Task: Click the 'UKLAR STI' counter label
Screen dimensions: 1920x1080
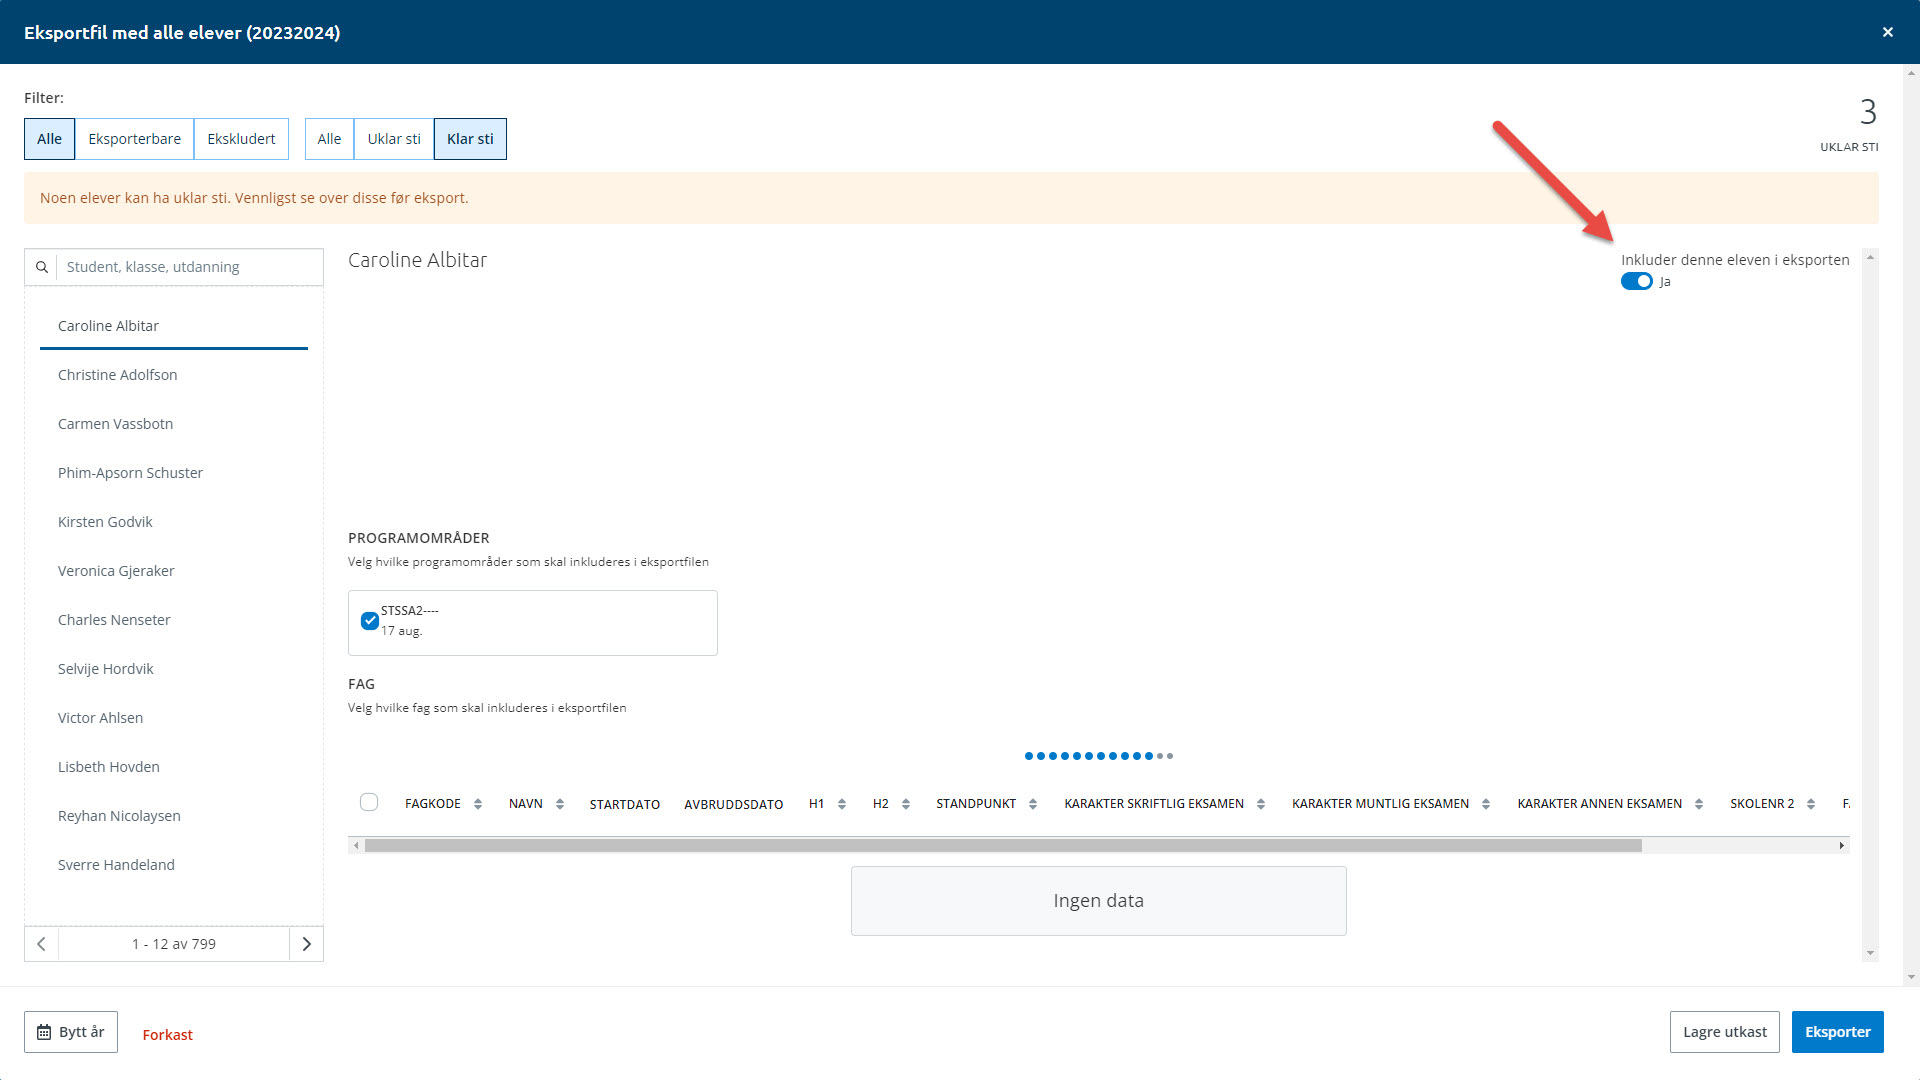Action: (x=1849, y=147)
